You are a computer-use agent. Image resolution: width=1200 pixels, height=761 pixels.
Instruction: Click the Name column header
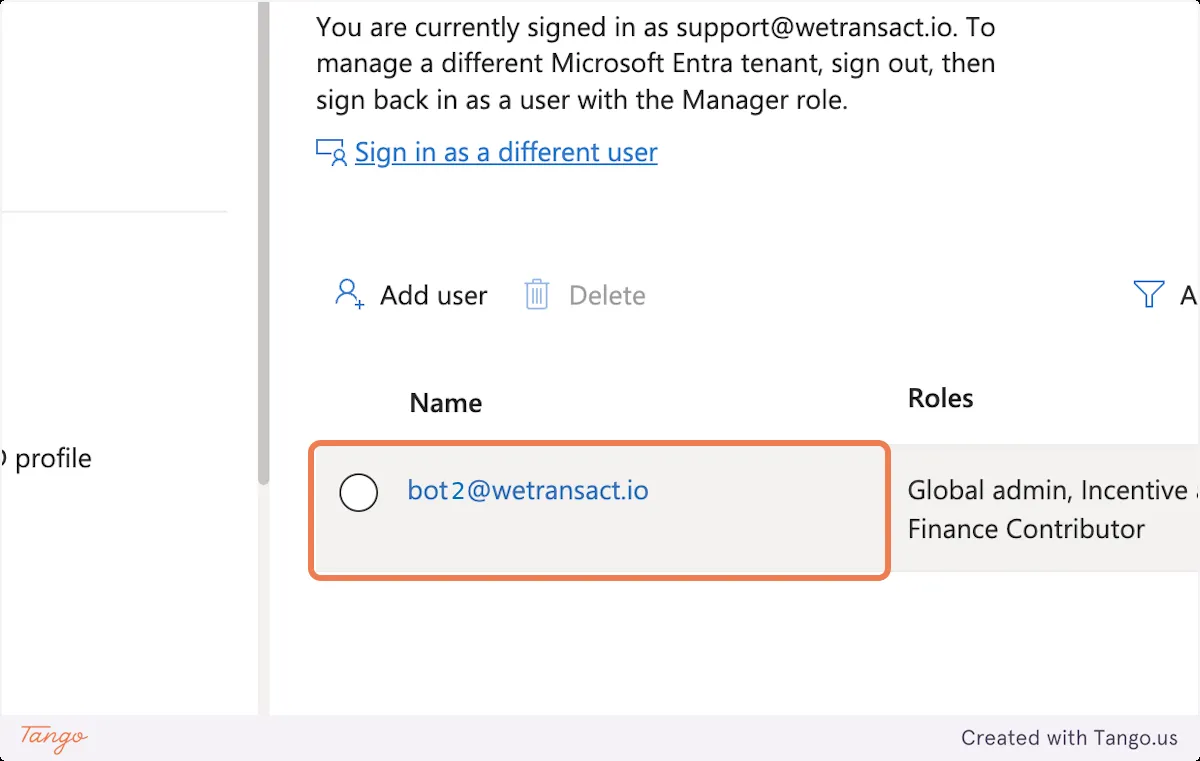(446, 402)
